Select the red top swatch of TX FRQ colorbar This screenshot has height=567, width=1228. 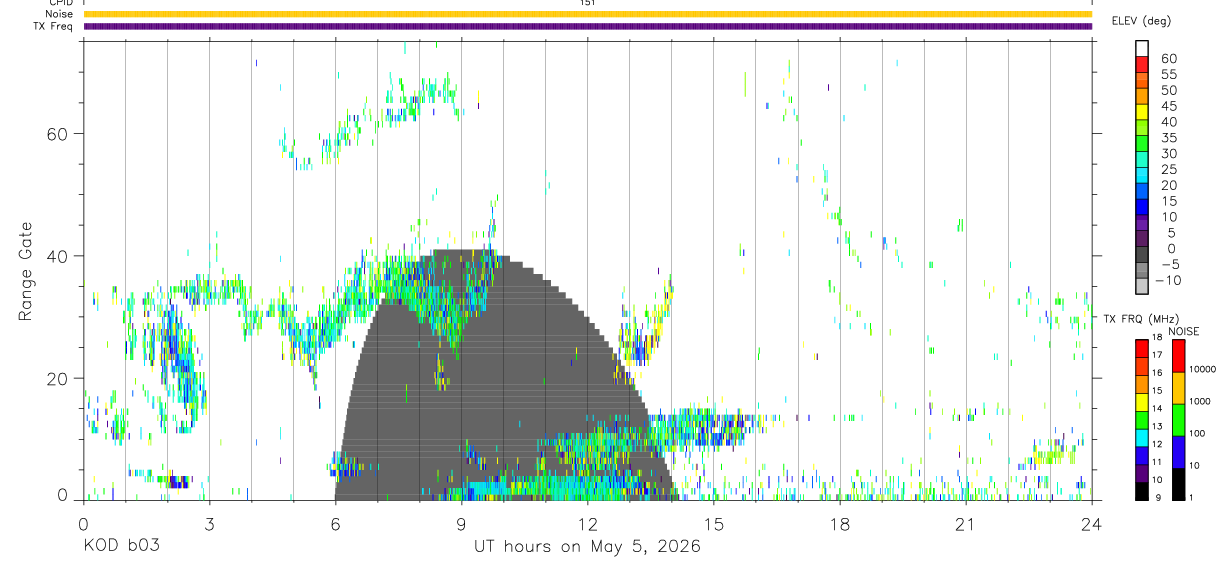[1142, 348]
